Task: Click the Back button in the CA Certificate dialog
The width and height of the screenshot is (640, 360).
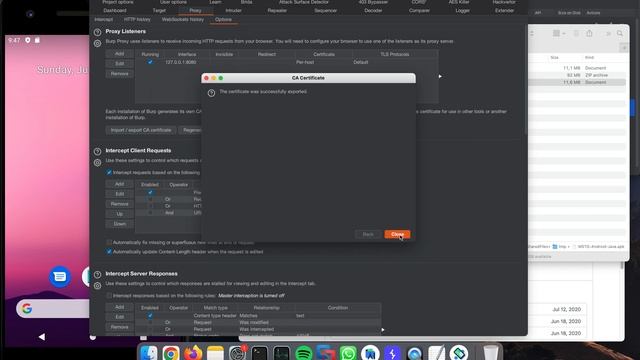Action: pos(368,234)
